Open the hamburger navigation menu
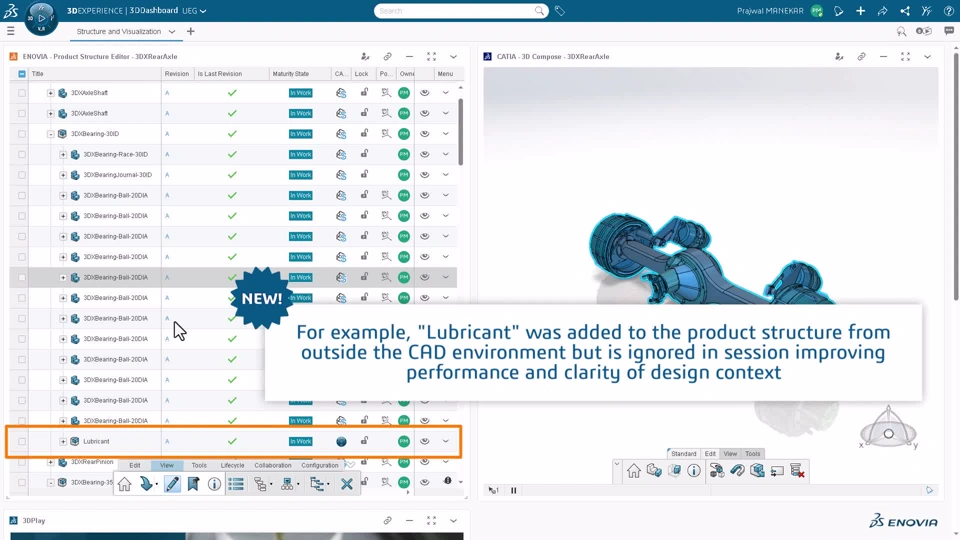Image resolution: width=960 pixels, height=540 pixels. point(10,31)
